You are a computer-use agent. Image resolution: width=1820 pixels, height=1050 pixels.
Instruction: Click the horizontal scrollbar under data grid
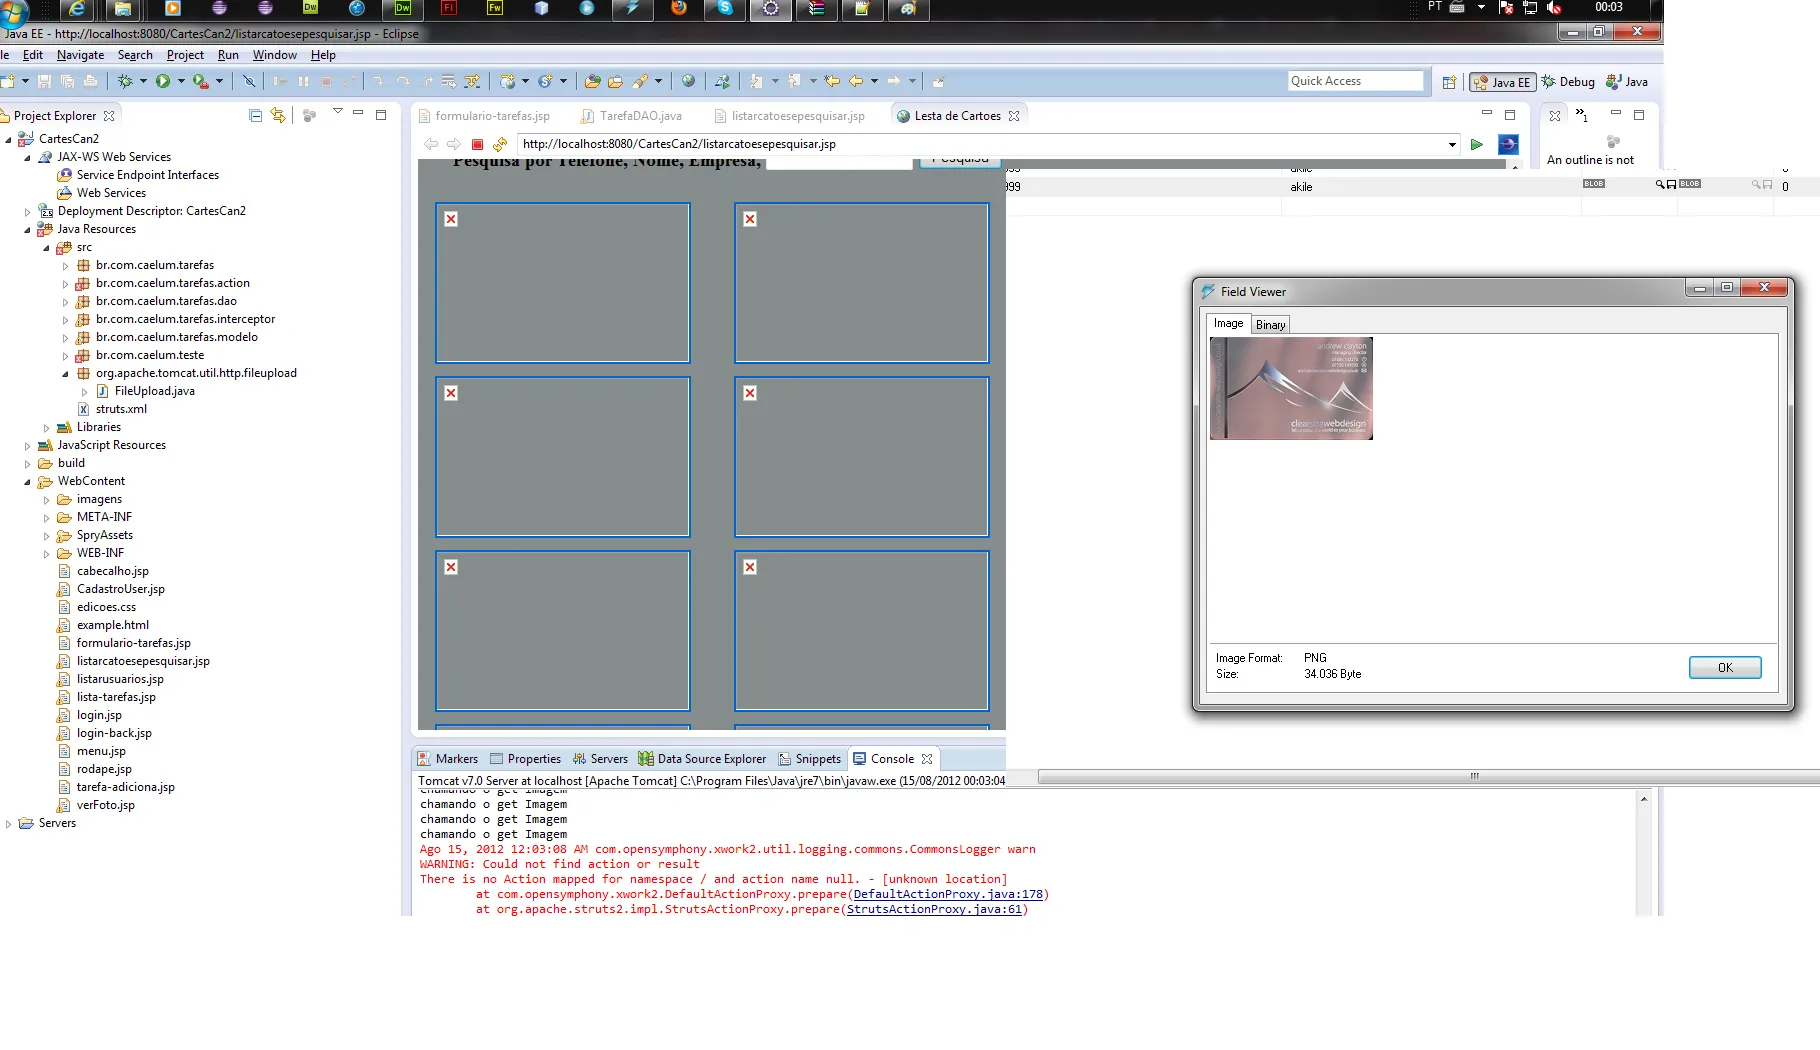1472,776
